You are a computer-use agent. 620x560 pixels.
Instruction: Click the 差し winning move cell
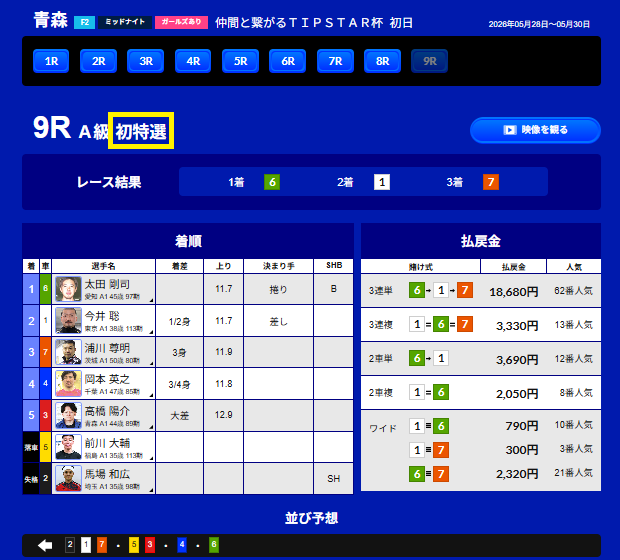click(x=278, y=321)
